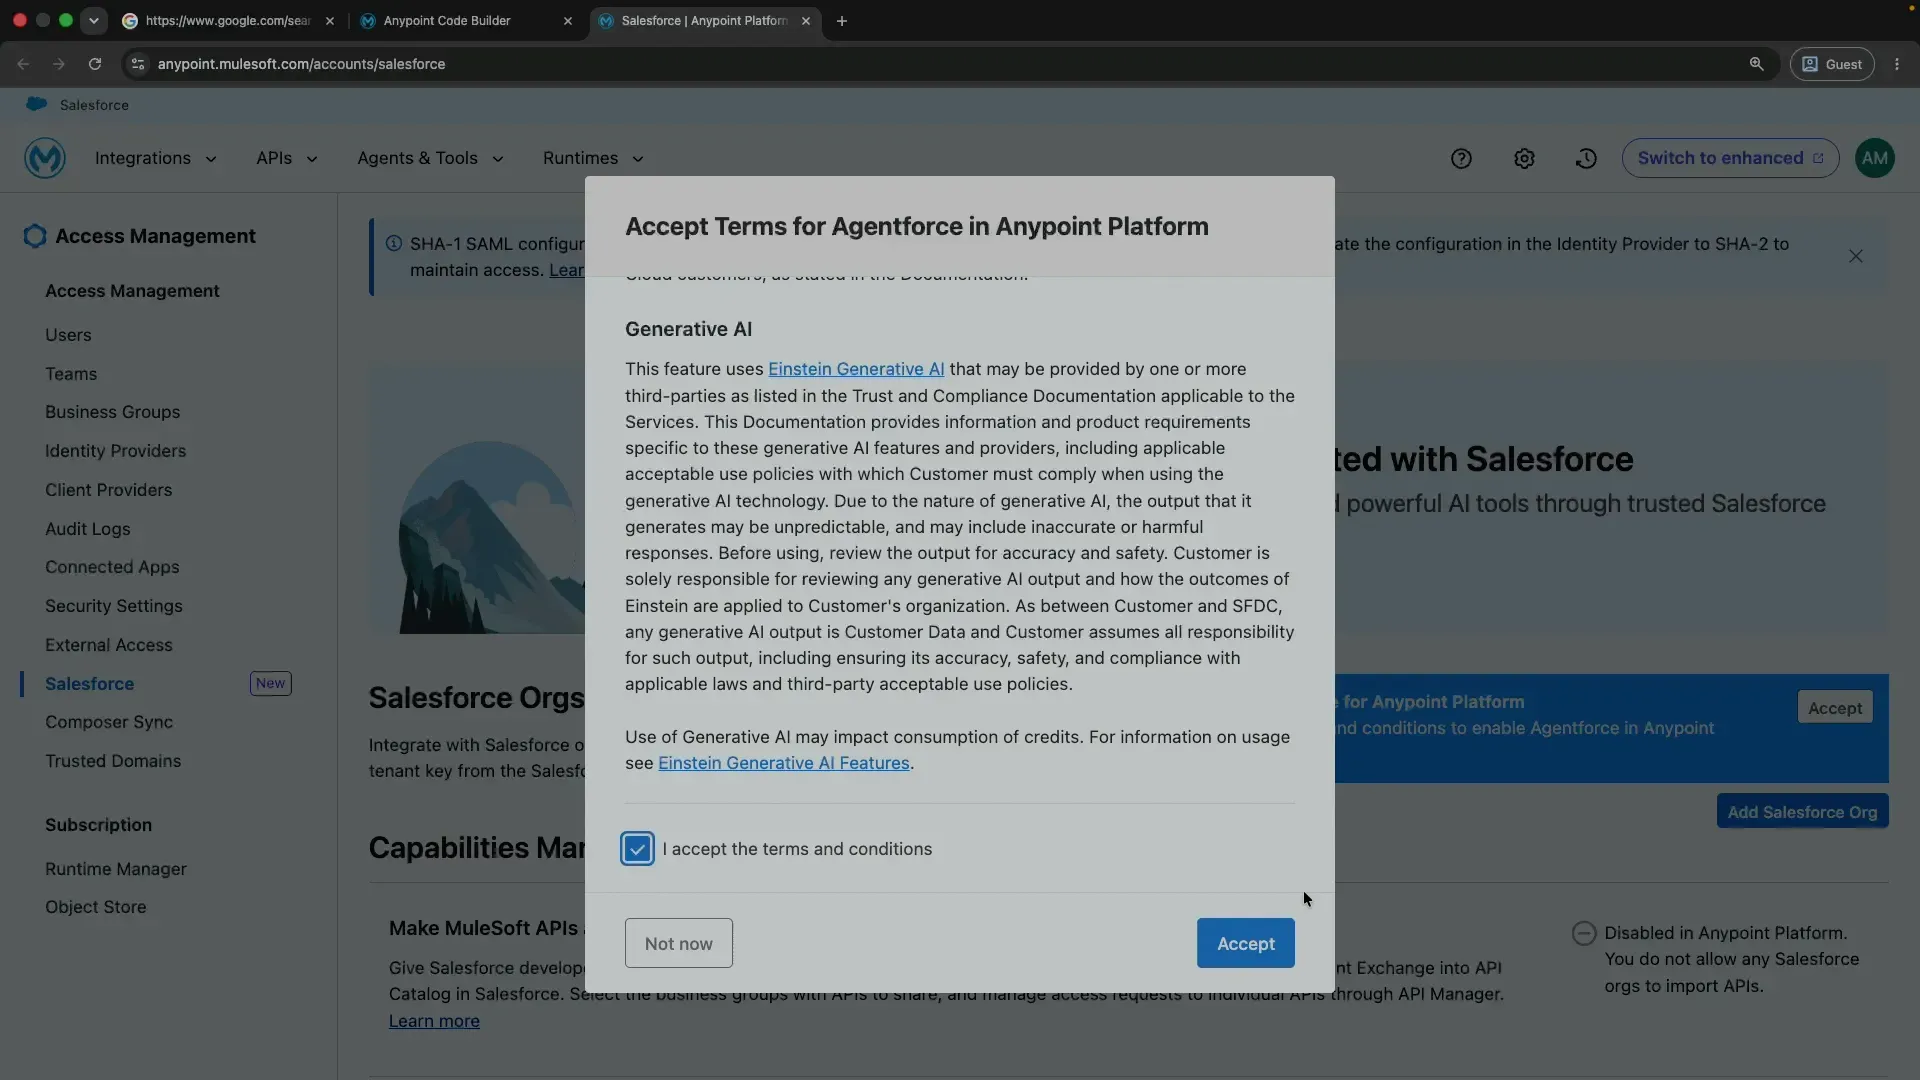
Task: Click the info icon in SAML banner
Action: click(x=394, y=243)
